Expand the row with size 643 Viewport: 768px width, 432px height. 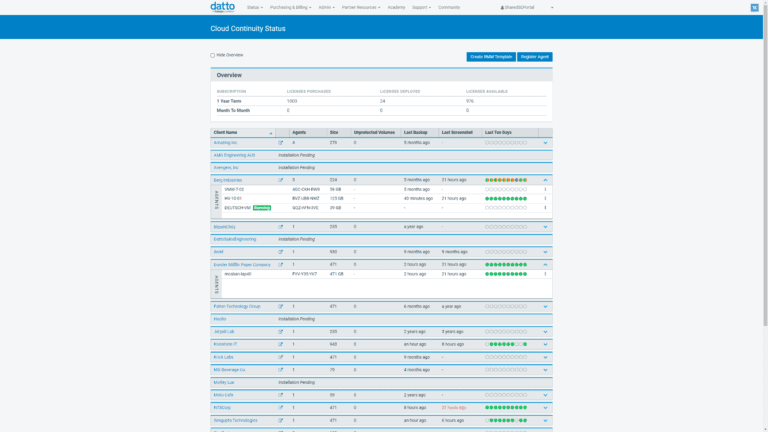click(545, 345)
